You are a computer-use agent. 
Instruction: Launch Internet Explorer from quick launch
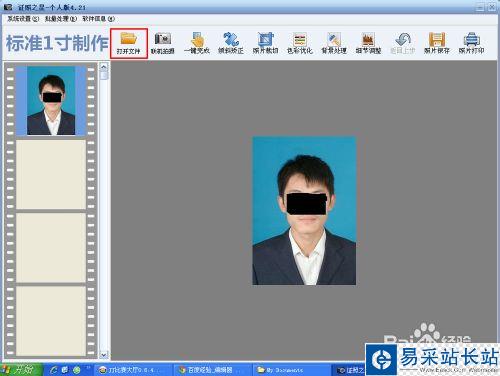tap(54, 370)
